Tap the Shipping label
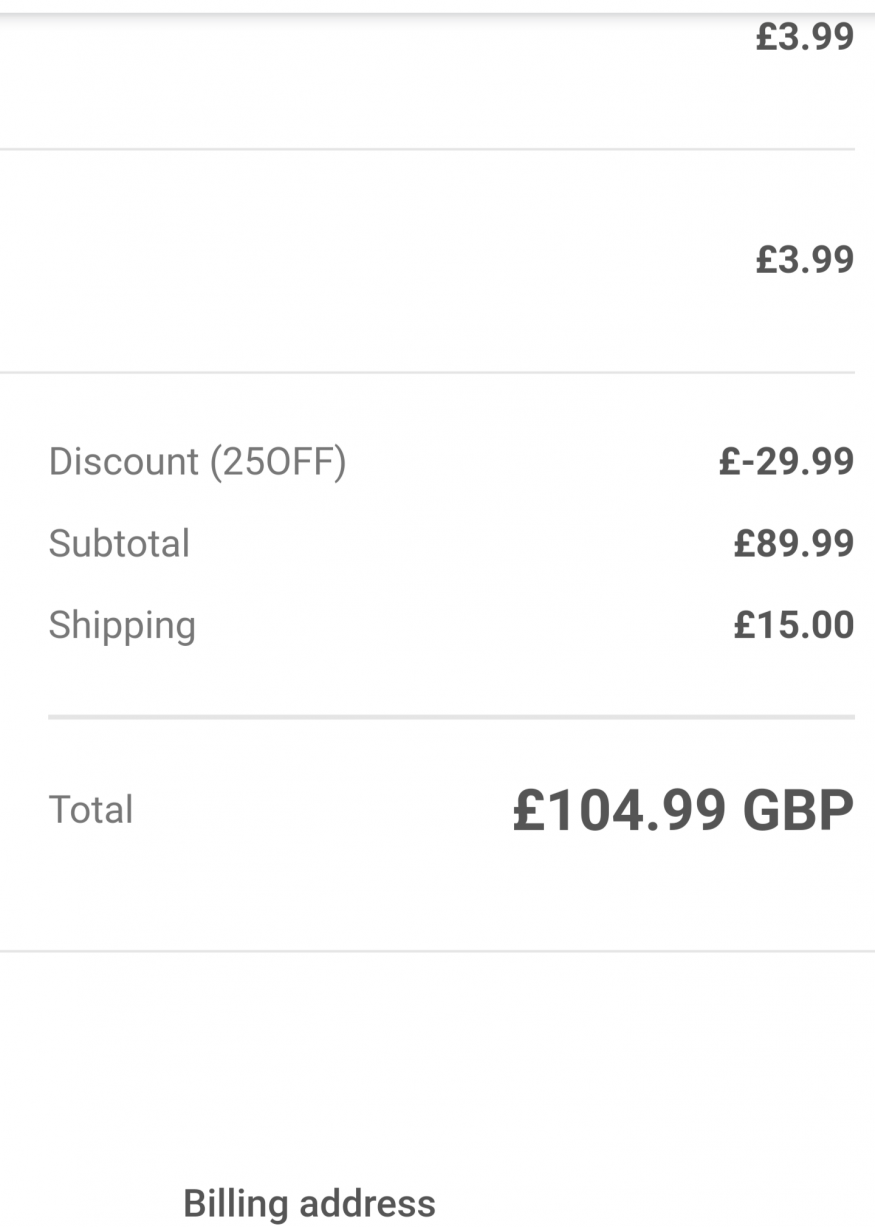Viewport: 875px width, 1227px height. (x=122, y=626)
